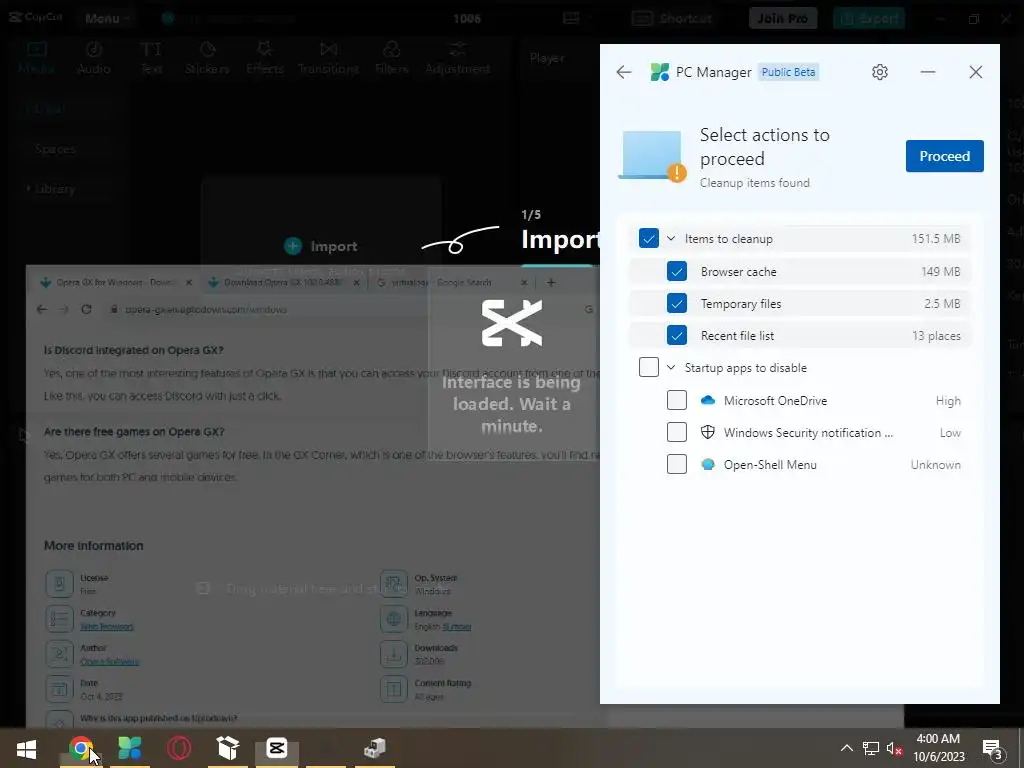Uncheck Items to cleanup checkbox
This screenshot has height=768, width=1024.
pos(648,238)
